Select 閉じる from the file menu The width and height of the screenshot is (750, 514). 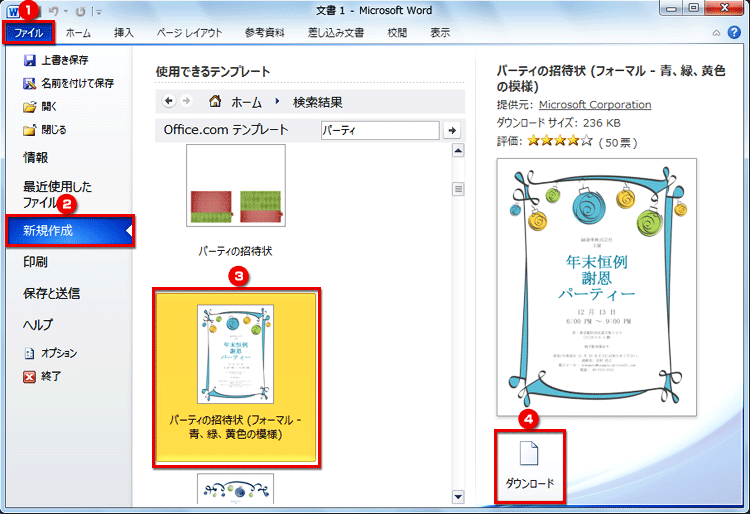(45, 130)
